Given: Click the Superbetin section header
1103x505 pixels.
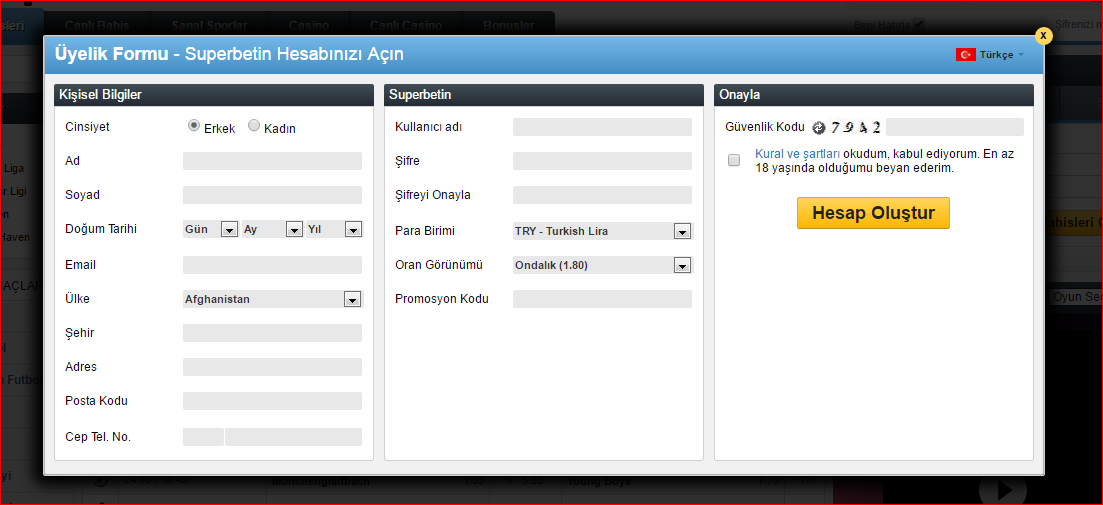Looking at the screenshot, I should (544, 95).
